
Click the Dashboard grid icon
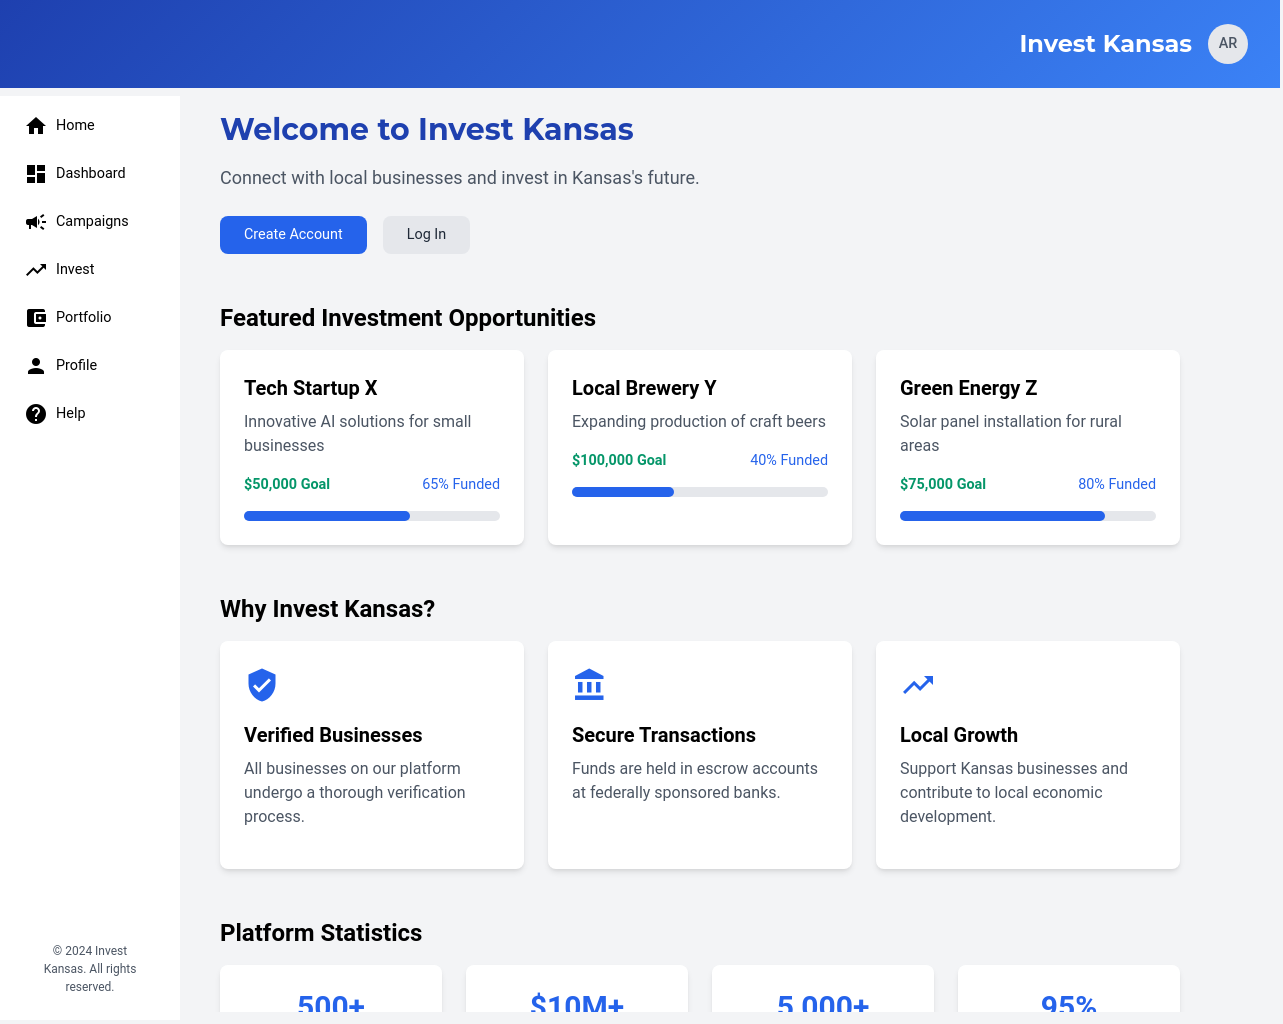36,174
